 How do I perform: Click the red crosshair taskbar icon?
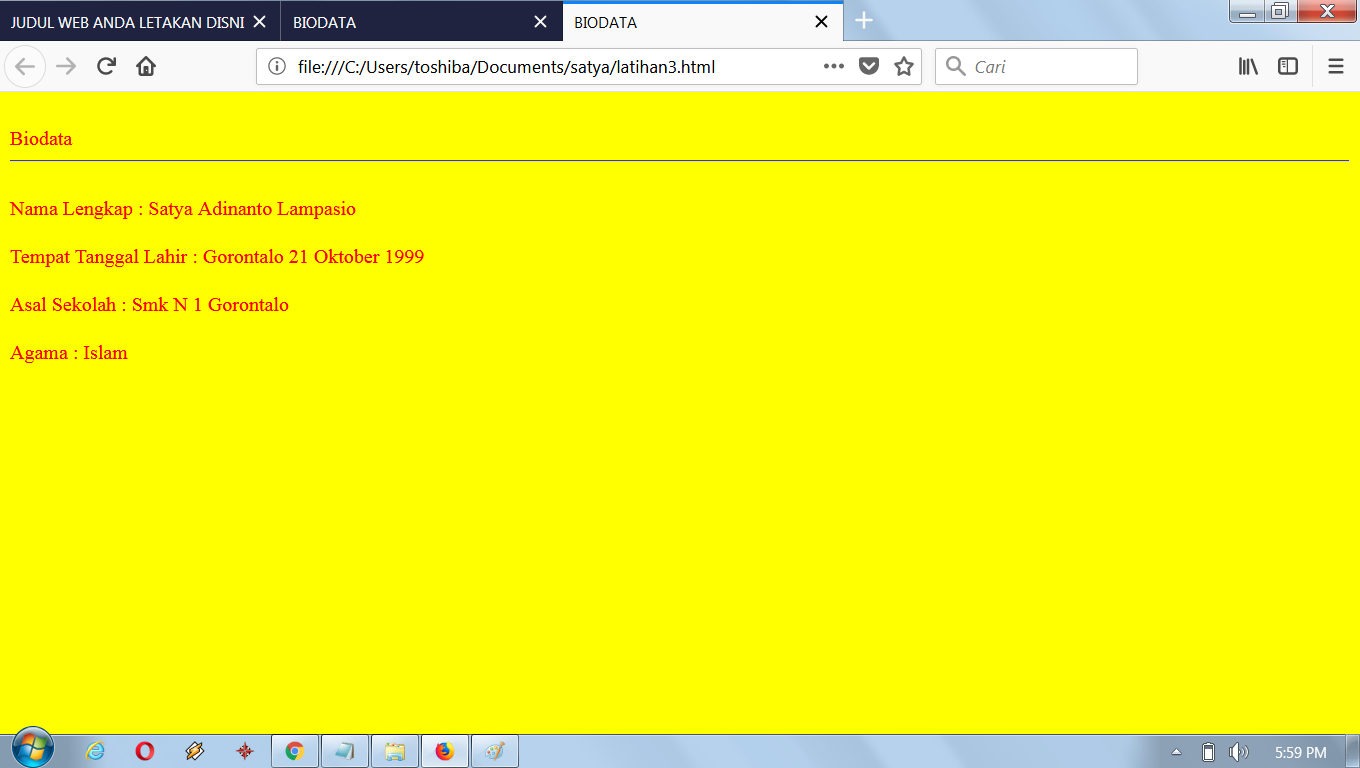tap(245, 751)
